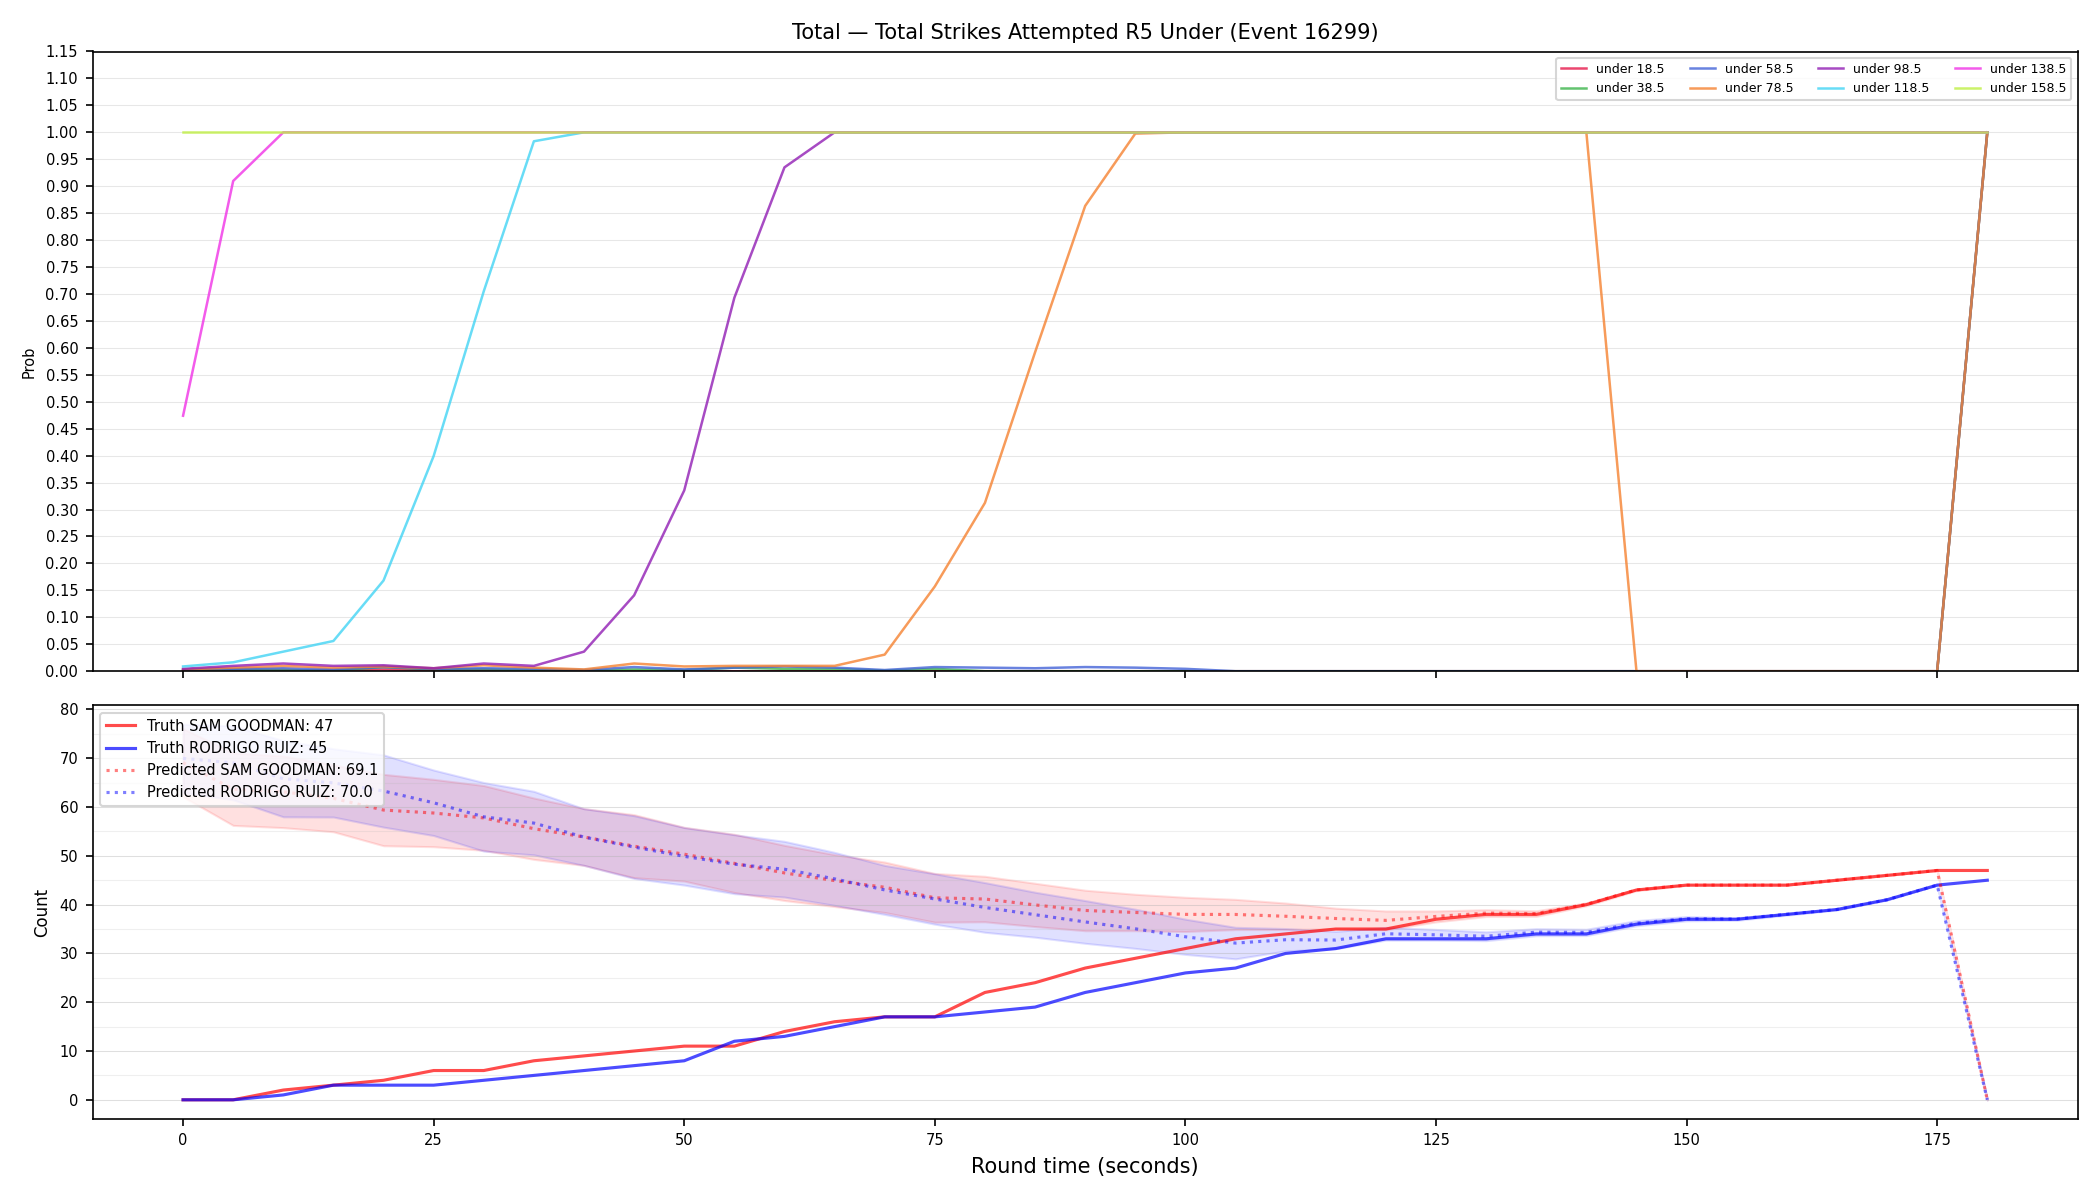The height and width of the screenshot is (1200, 2100).
Task: Click the 'under 158.5' legend entry
Action: 2010,88
